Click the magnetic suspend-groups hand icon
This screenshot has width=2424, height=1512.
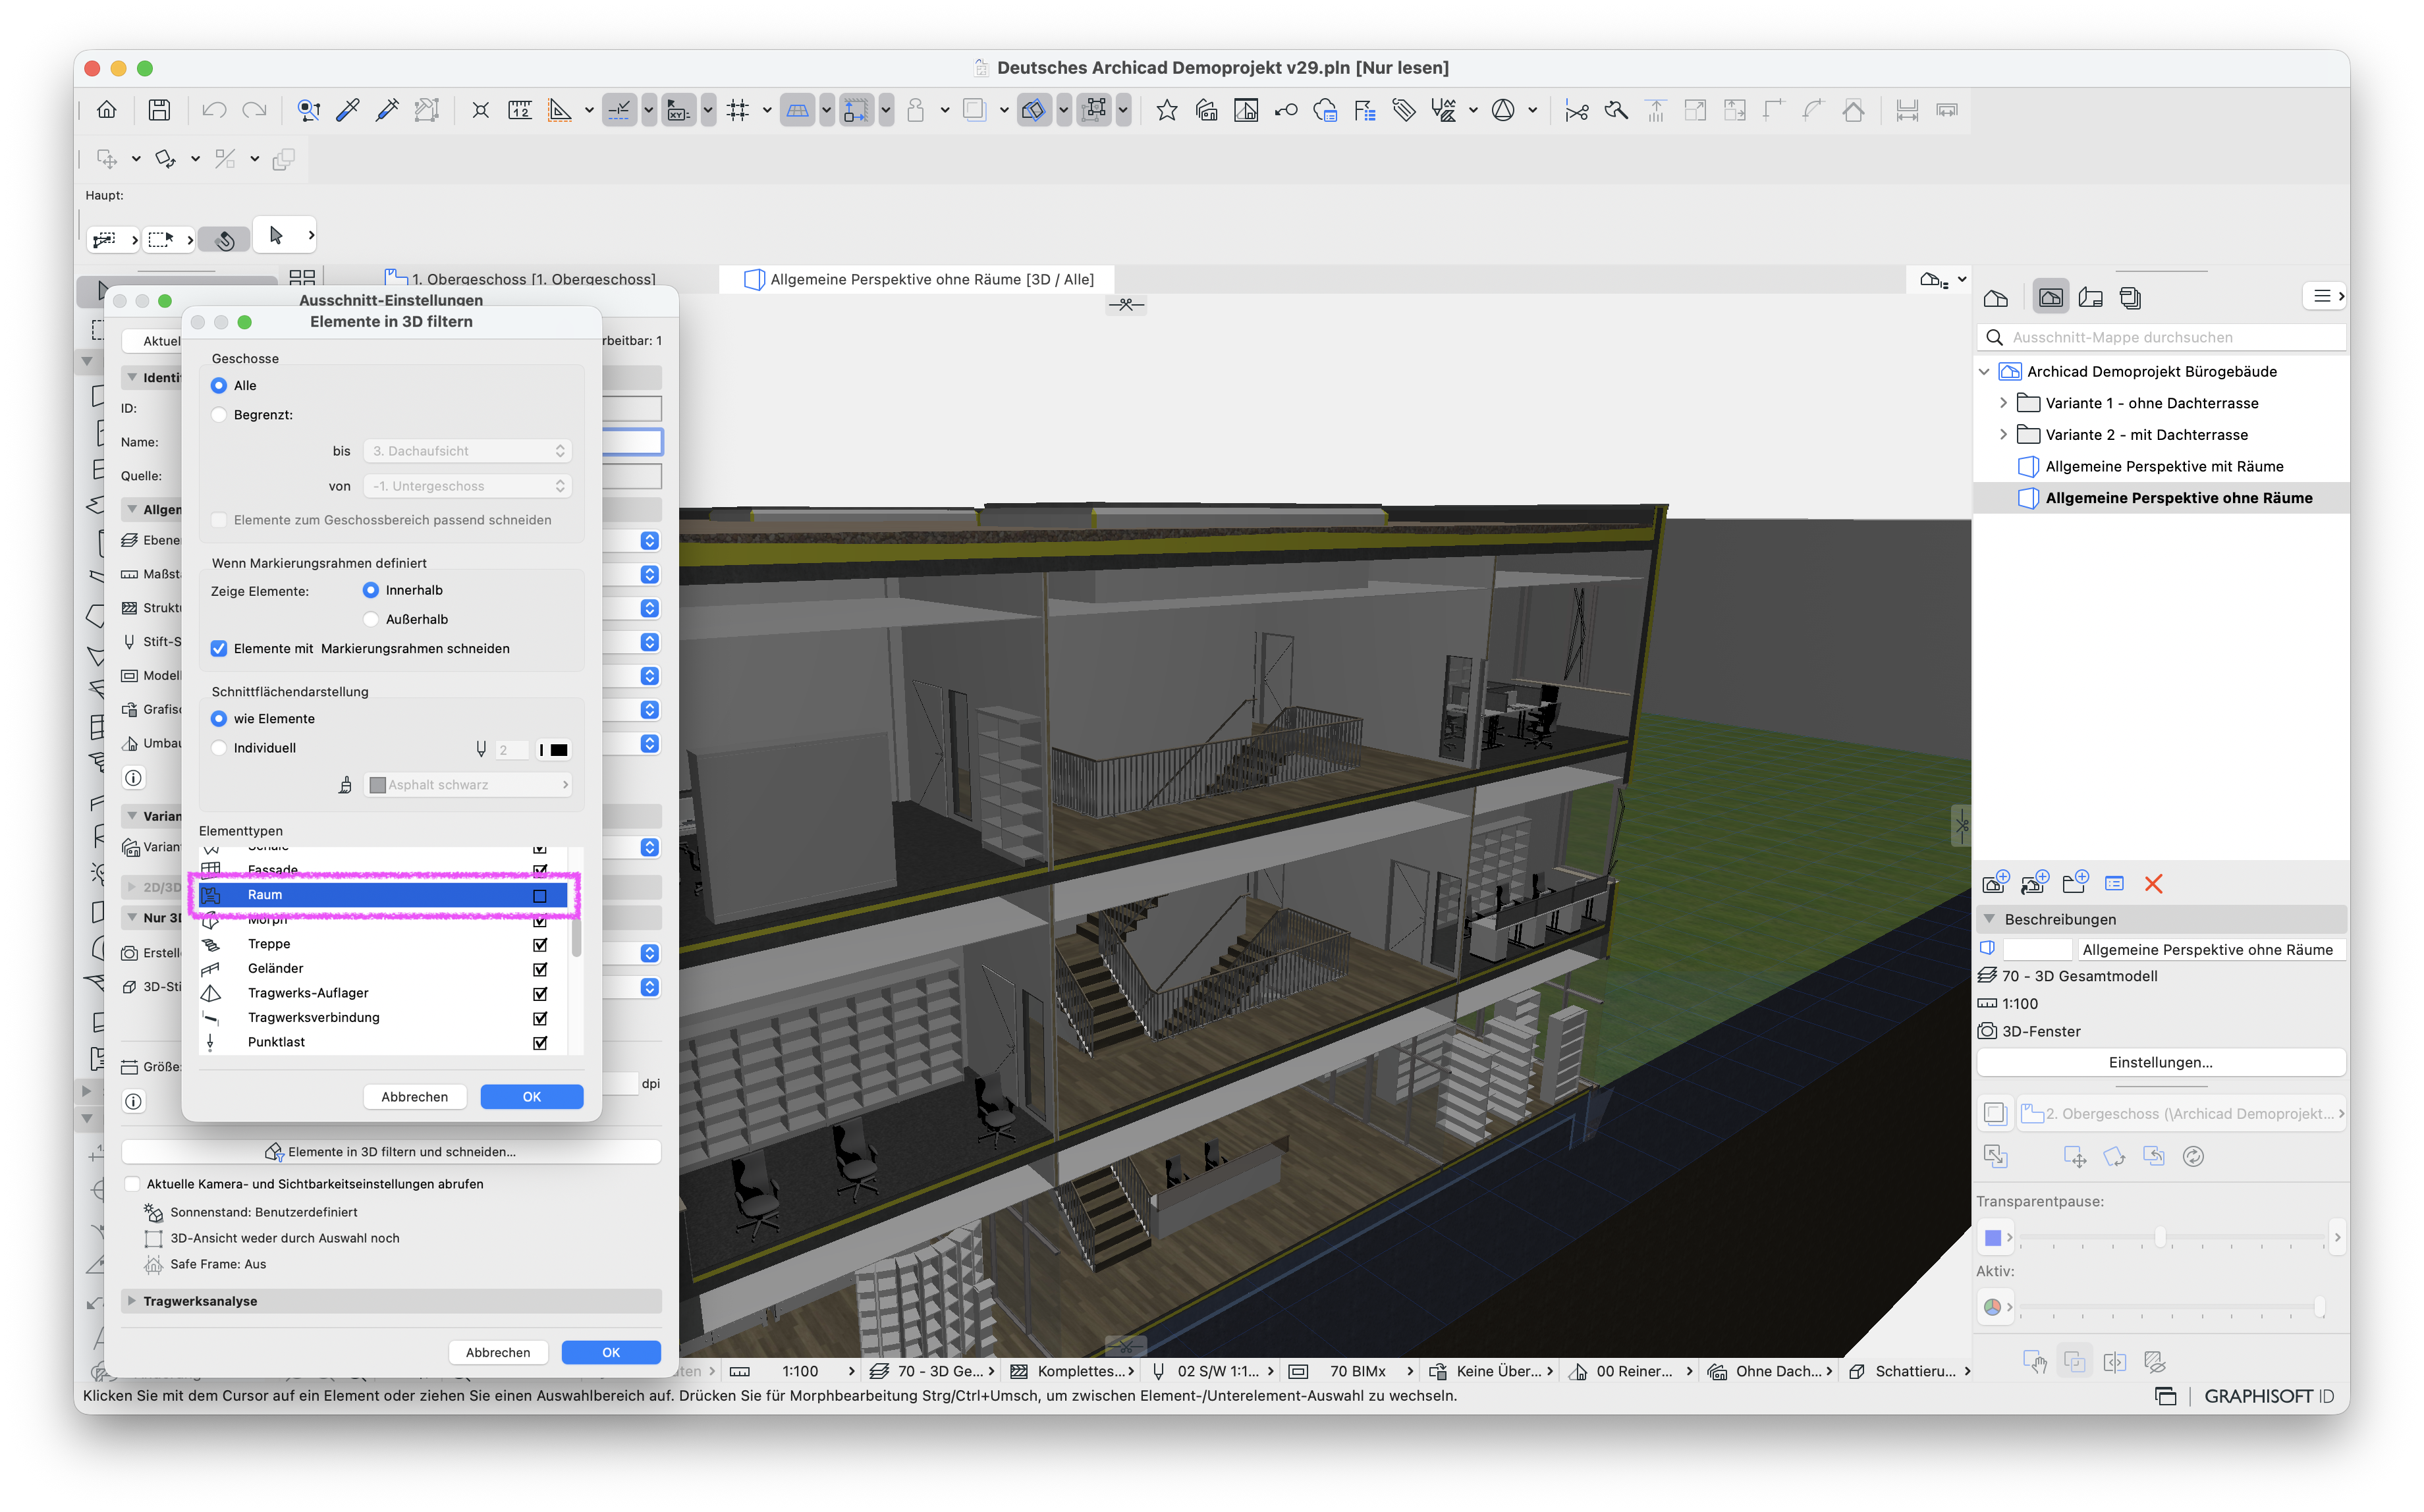click(x=225, y=239)
